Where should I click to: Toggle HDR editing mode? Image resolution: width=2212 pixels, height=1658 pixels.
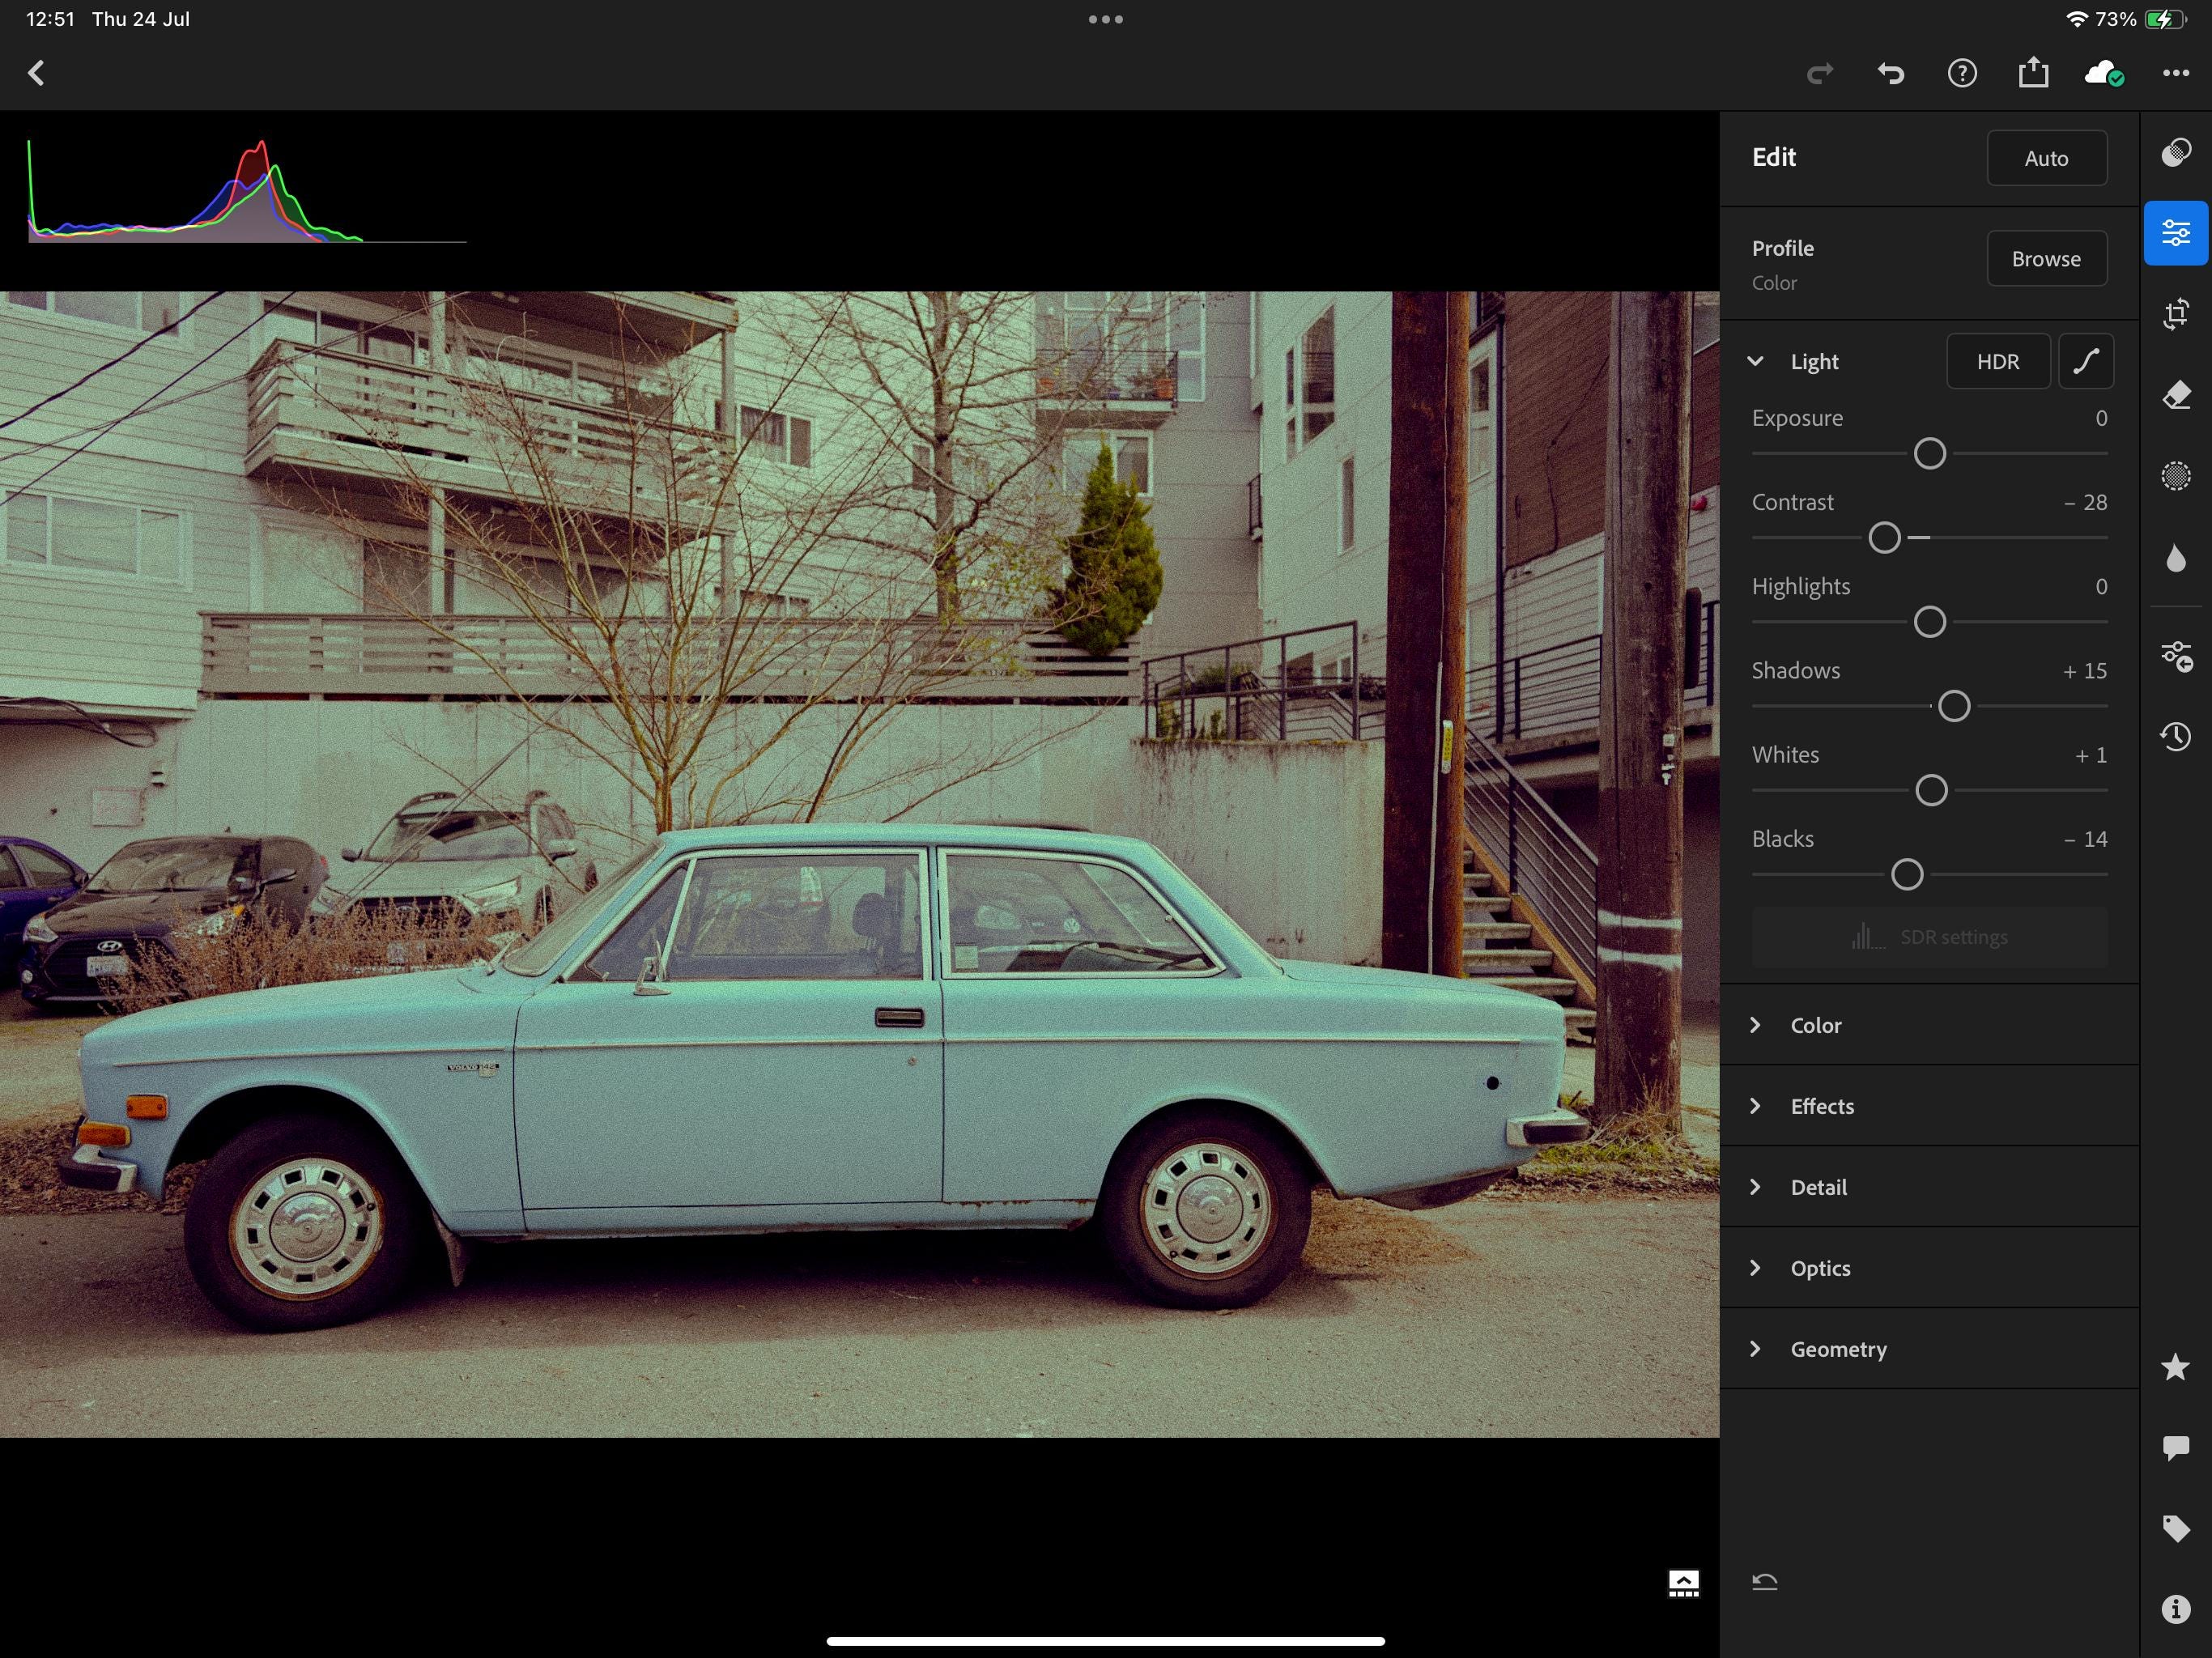pyautogui.click(x=1998, y=361)
